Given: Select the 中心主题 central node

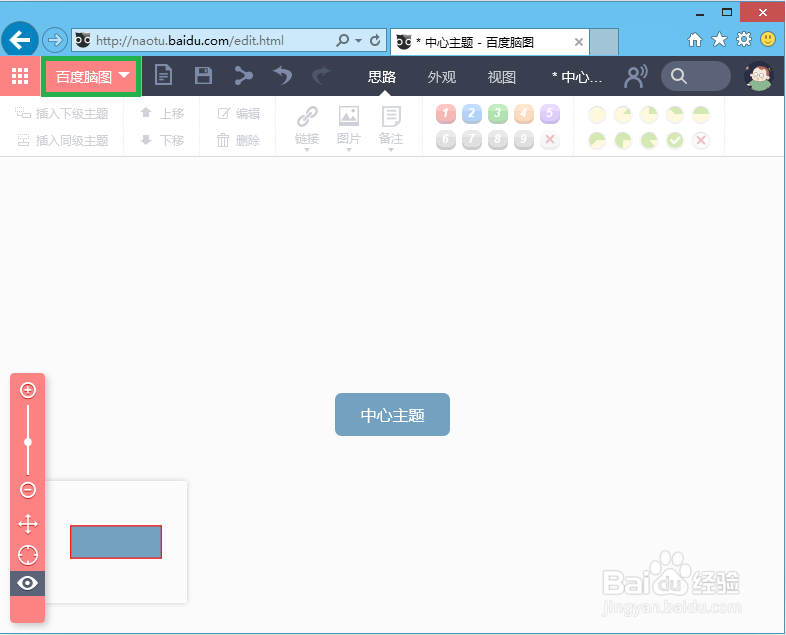Looking at the screenshot, I should [x=392, y=414].
